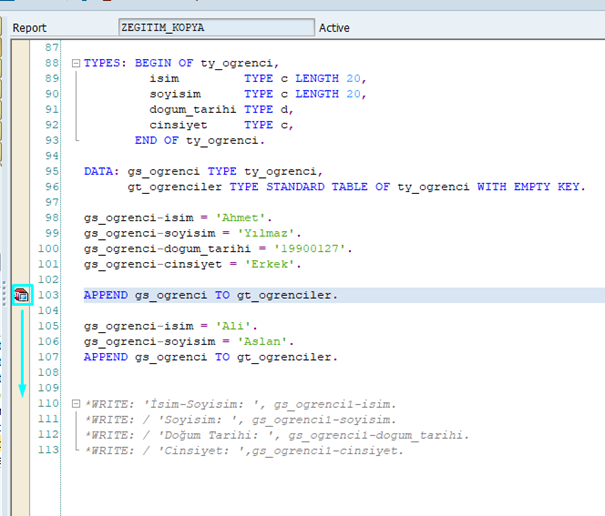Click the Report name field ZEGITIM_KOPYA
This screenshot has width=605, height=516.
pos(214,28)
